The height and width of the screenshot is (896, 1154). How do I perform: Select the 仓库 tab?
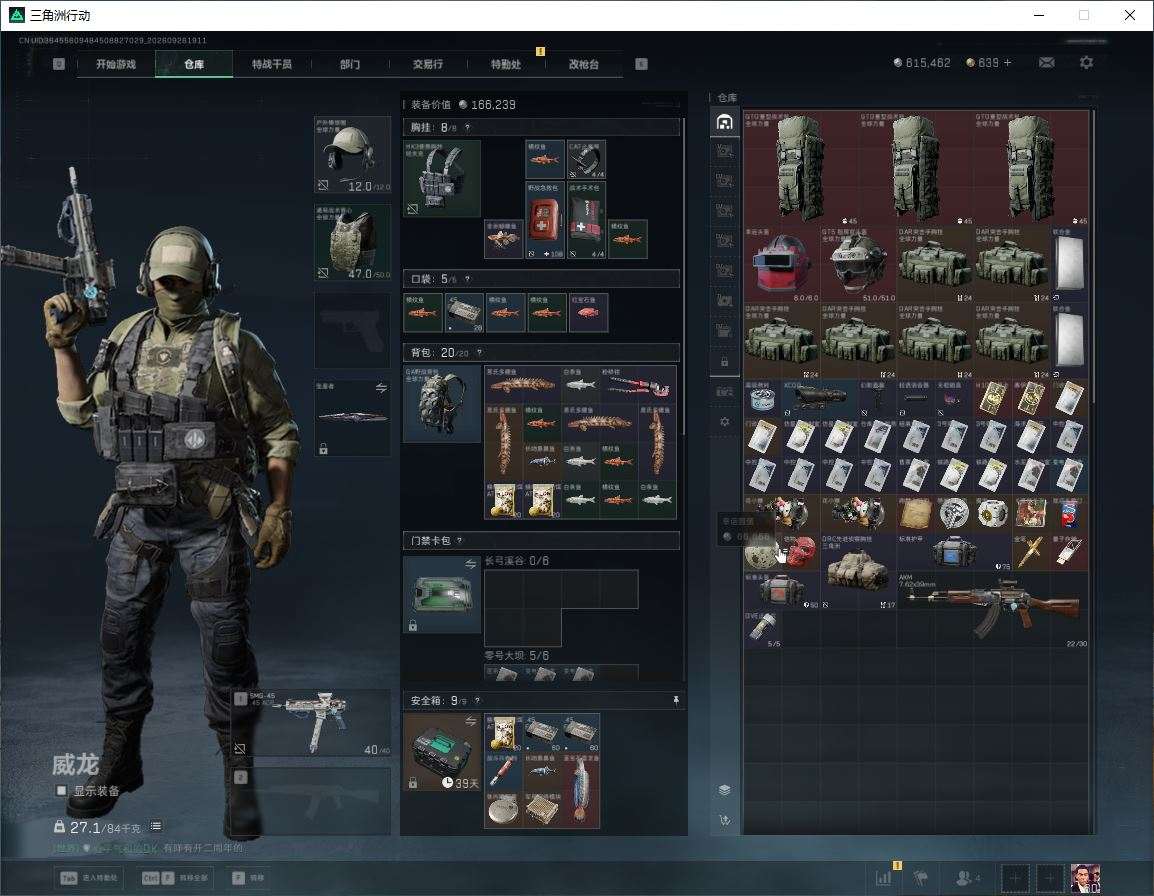[194, 64]
